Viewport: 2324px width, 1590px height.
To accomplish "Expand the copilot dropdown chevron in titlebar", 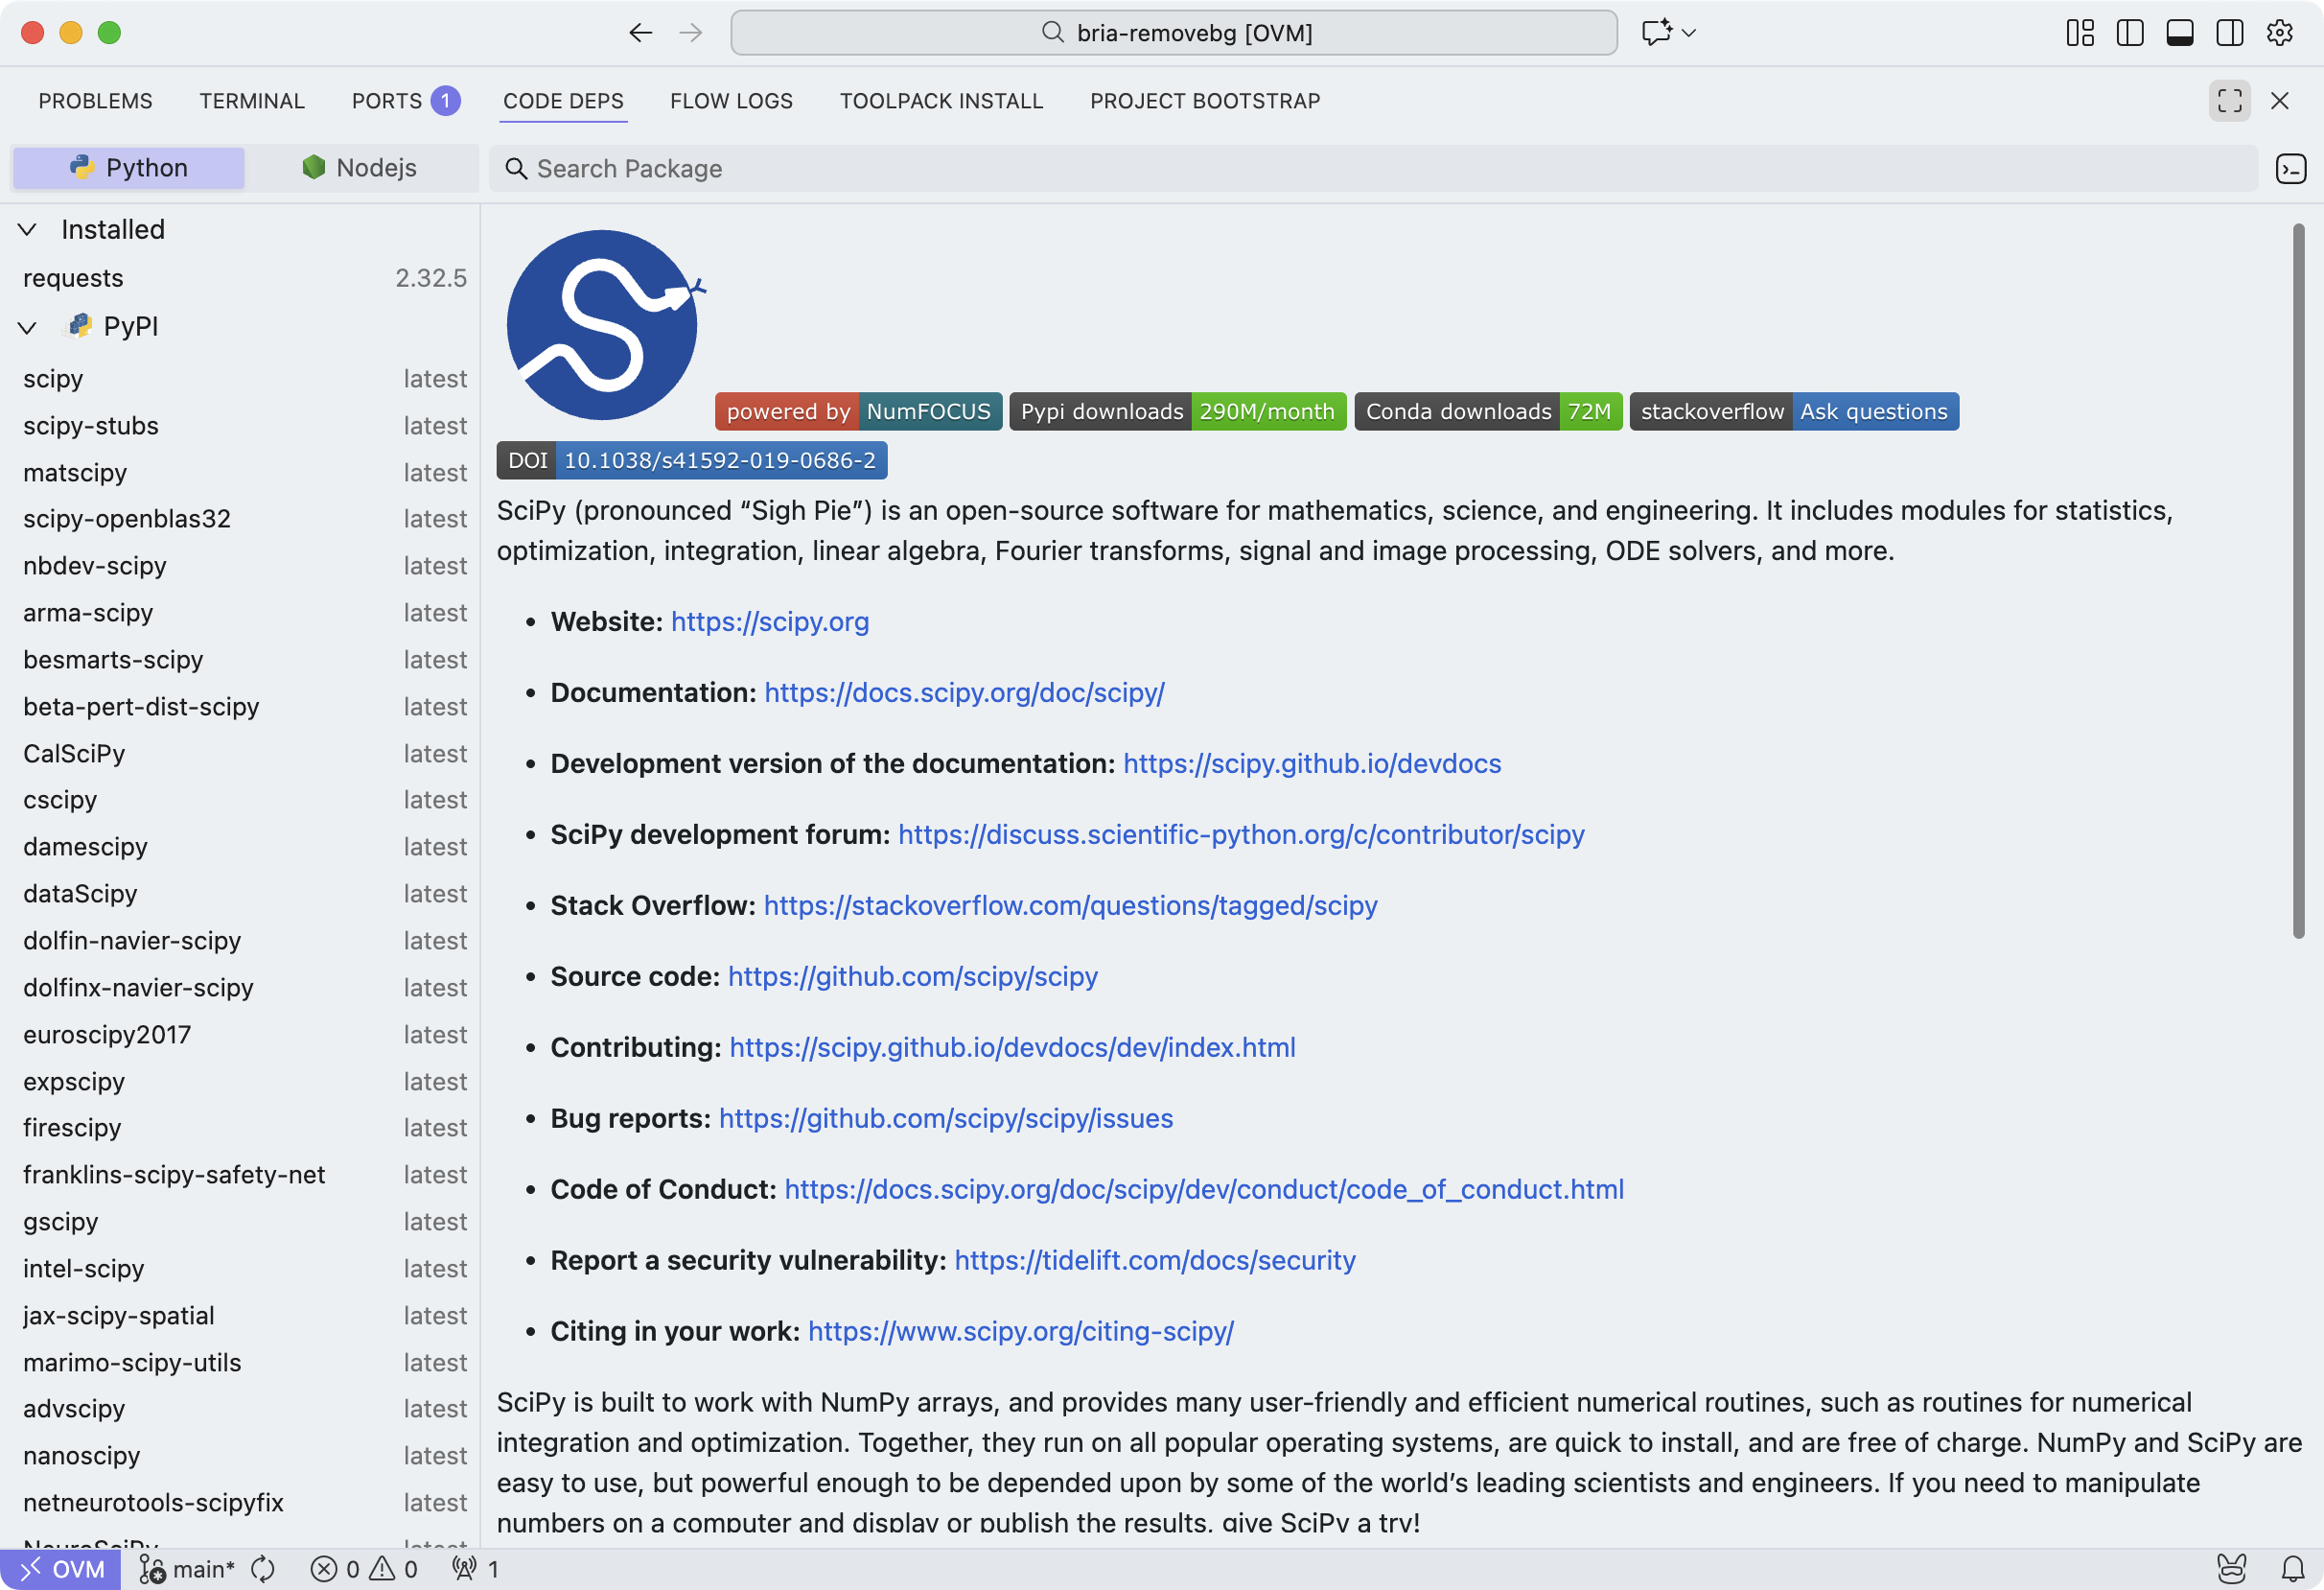I will (x=1688, y=32).
